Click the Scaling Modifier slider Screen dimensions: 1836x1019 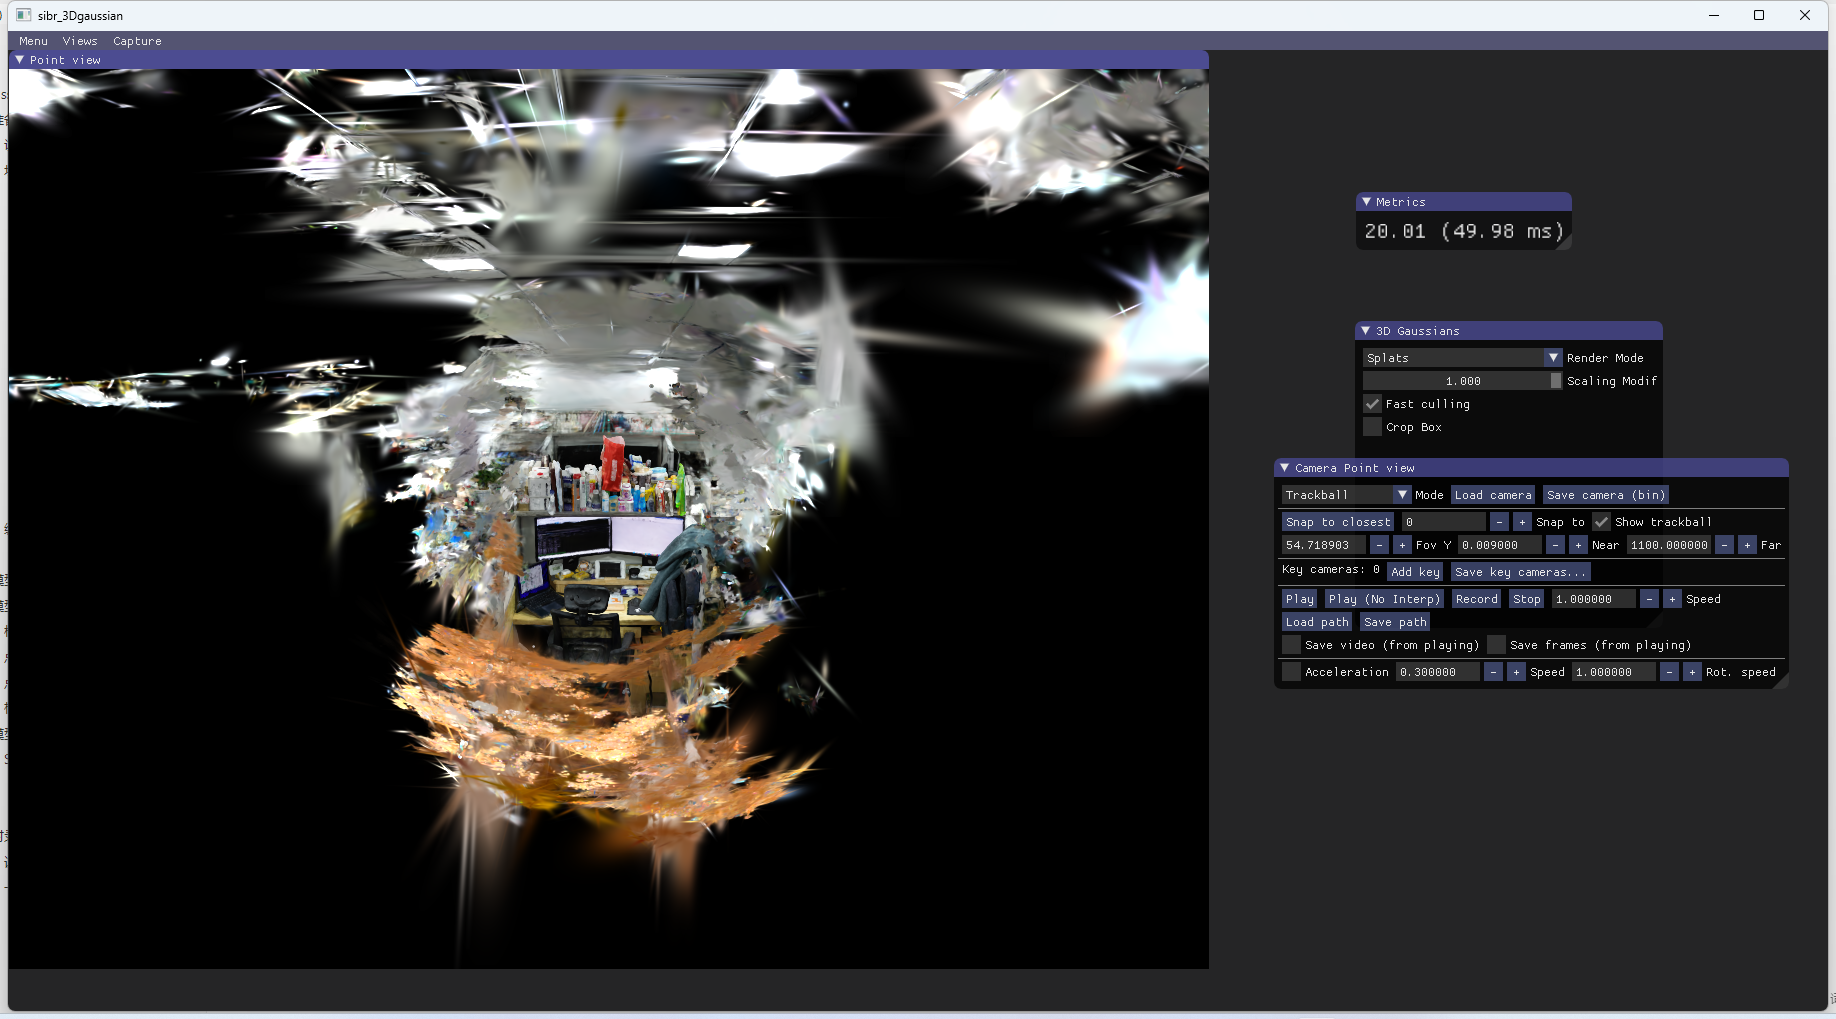tap(1463, 381)
